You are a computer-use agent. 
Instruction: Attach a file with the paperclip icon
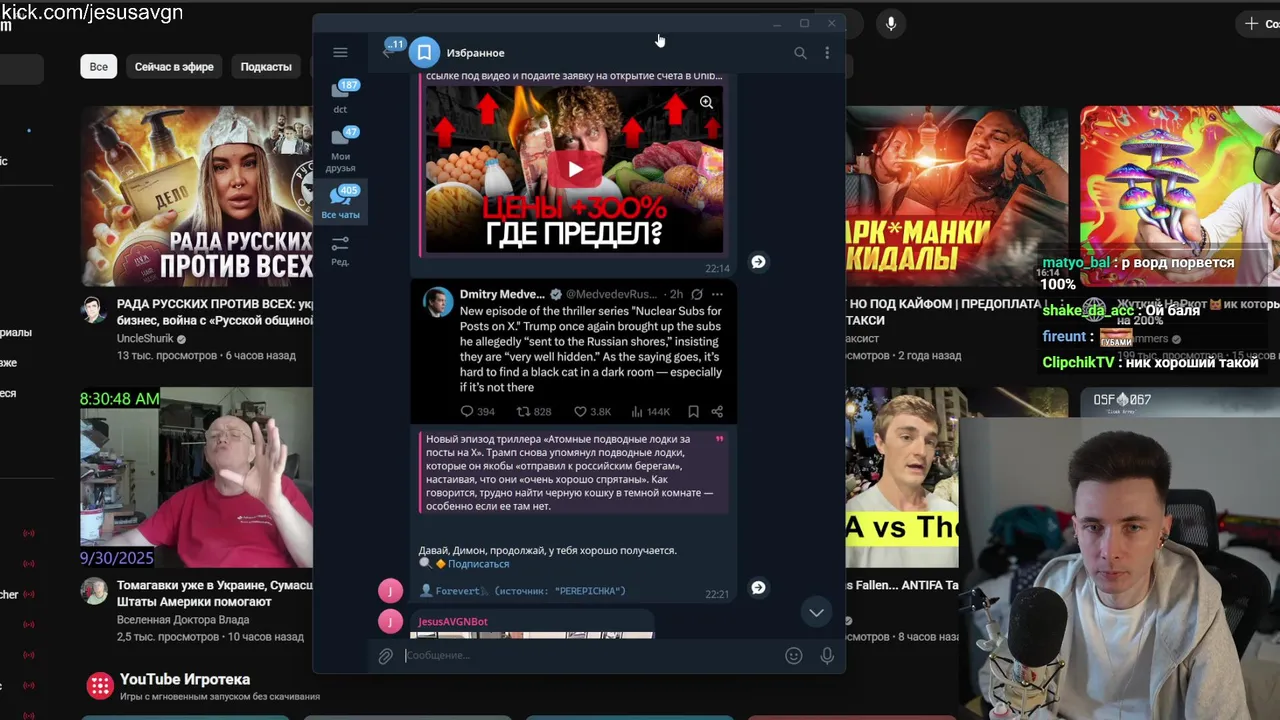click(385, 656)
